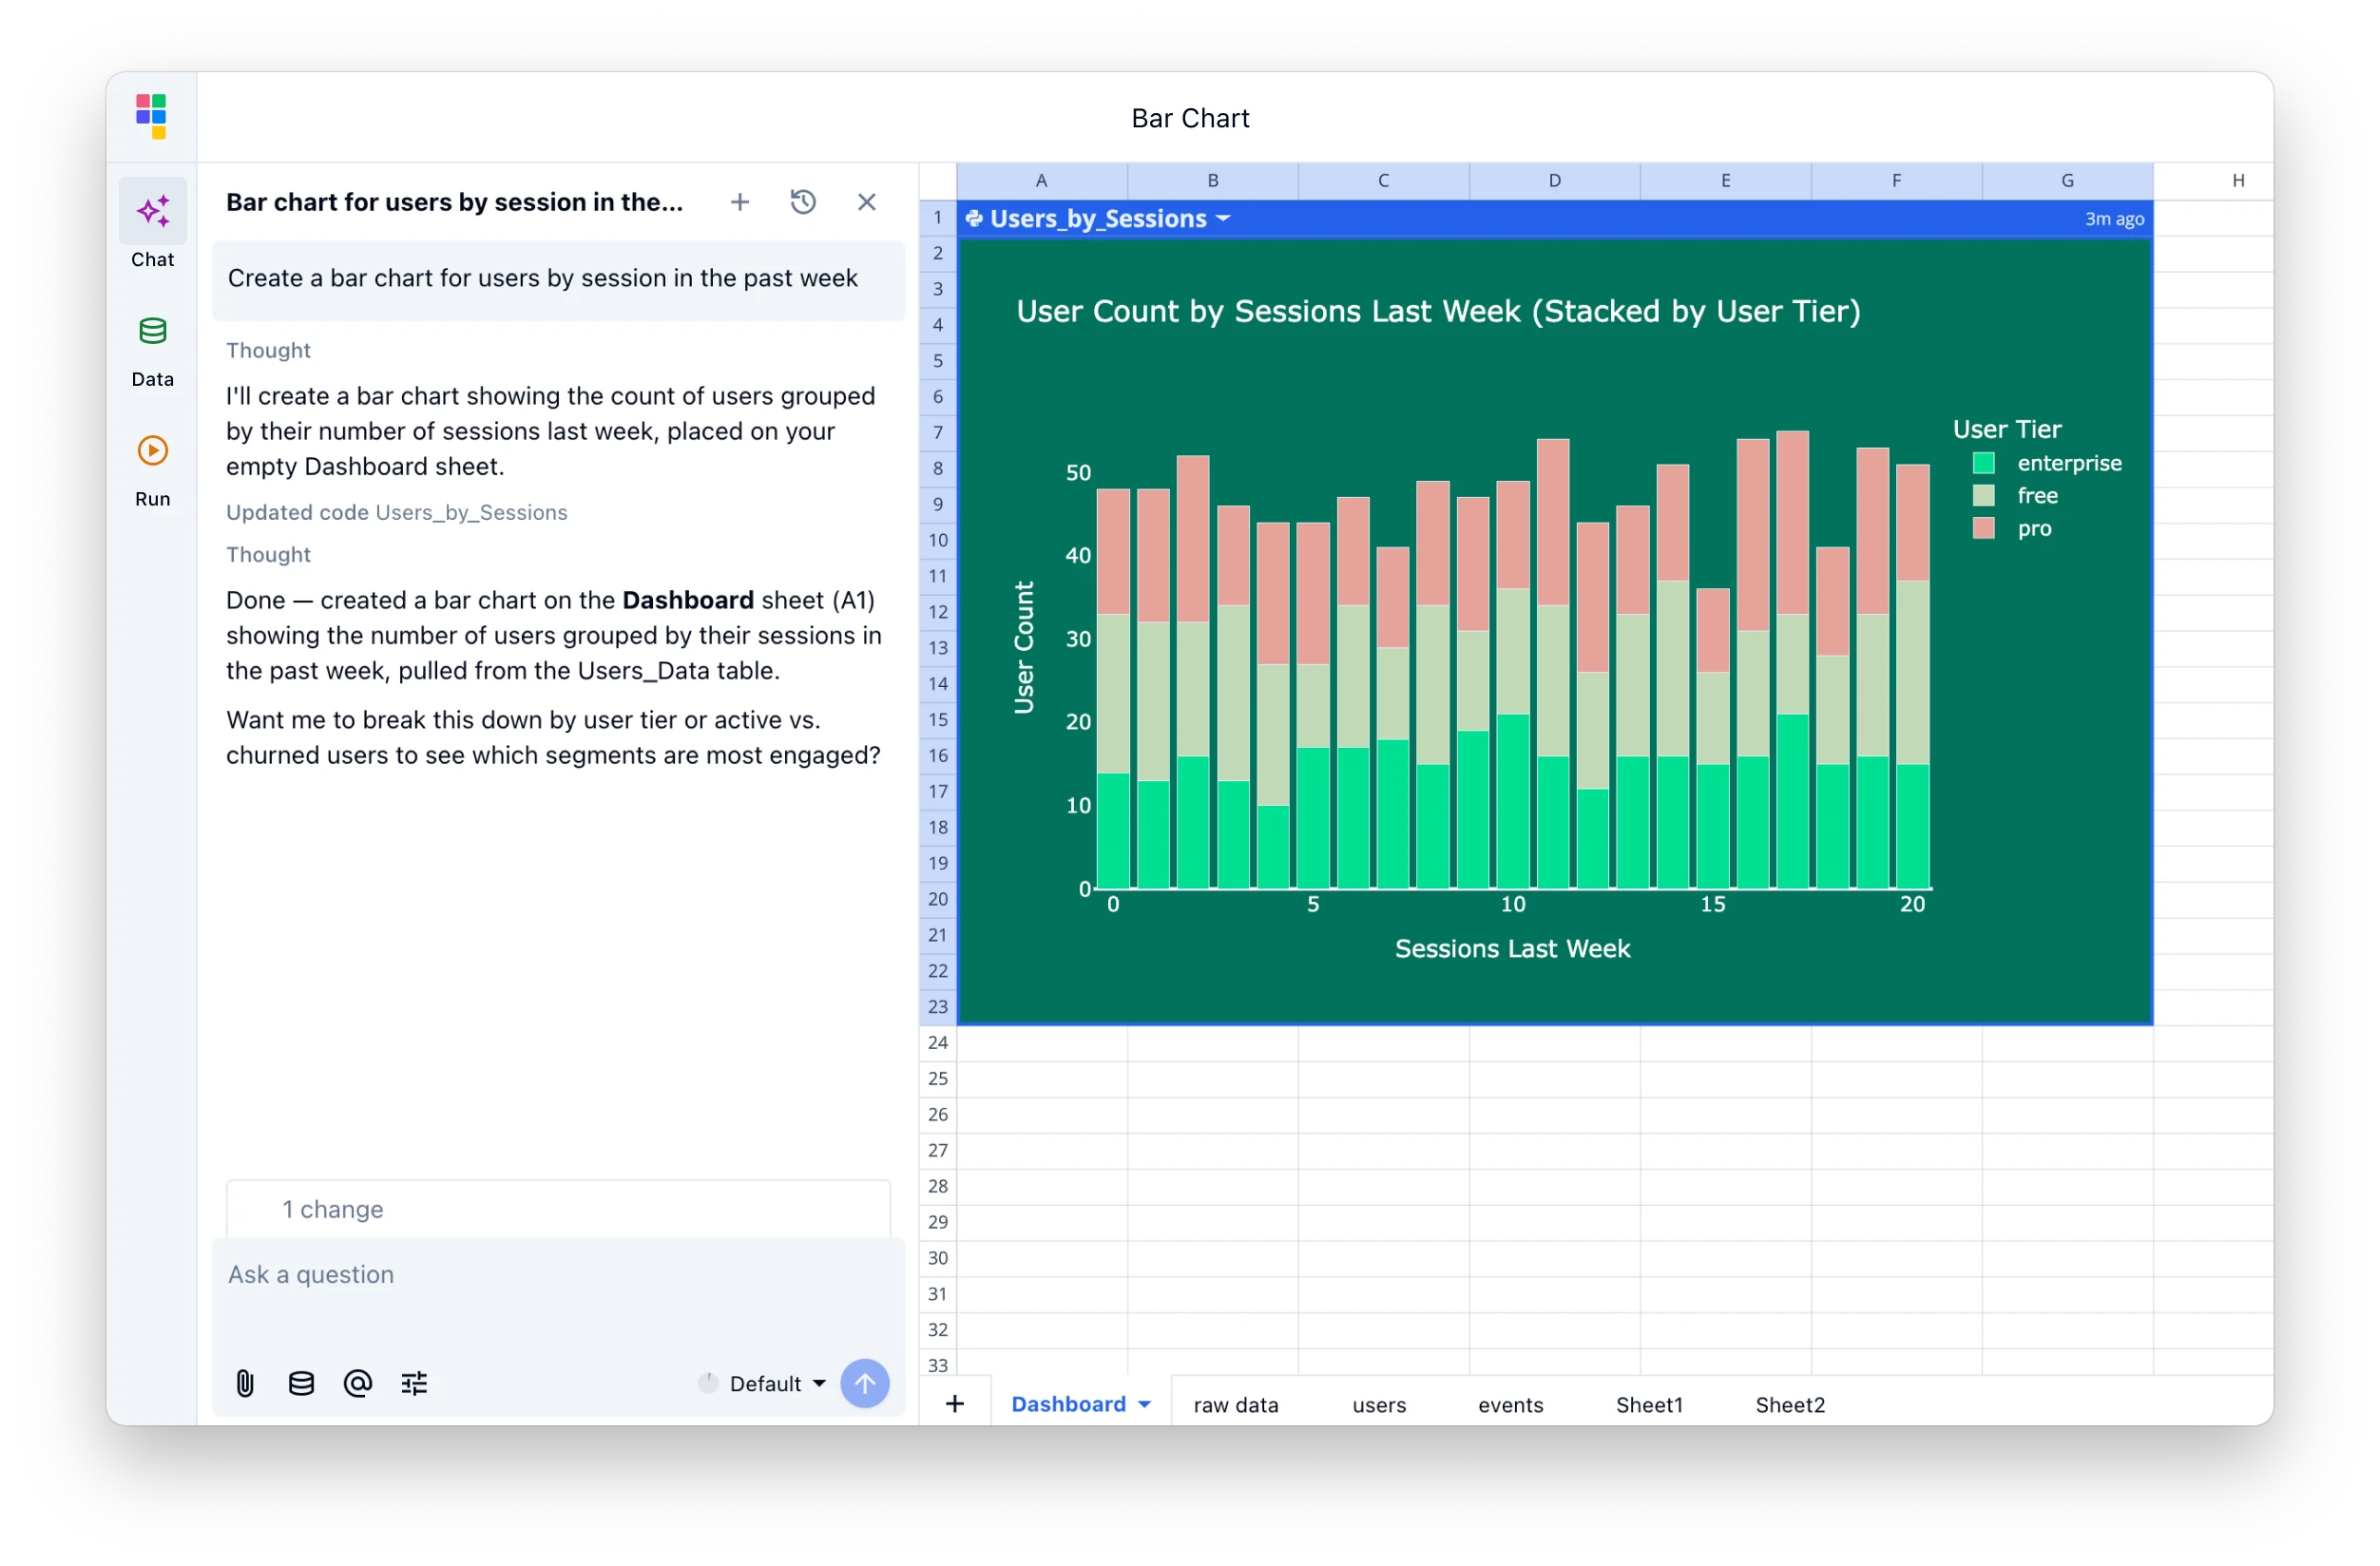Switch to the raw data sheet tab

coord(1236,1404)
